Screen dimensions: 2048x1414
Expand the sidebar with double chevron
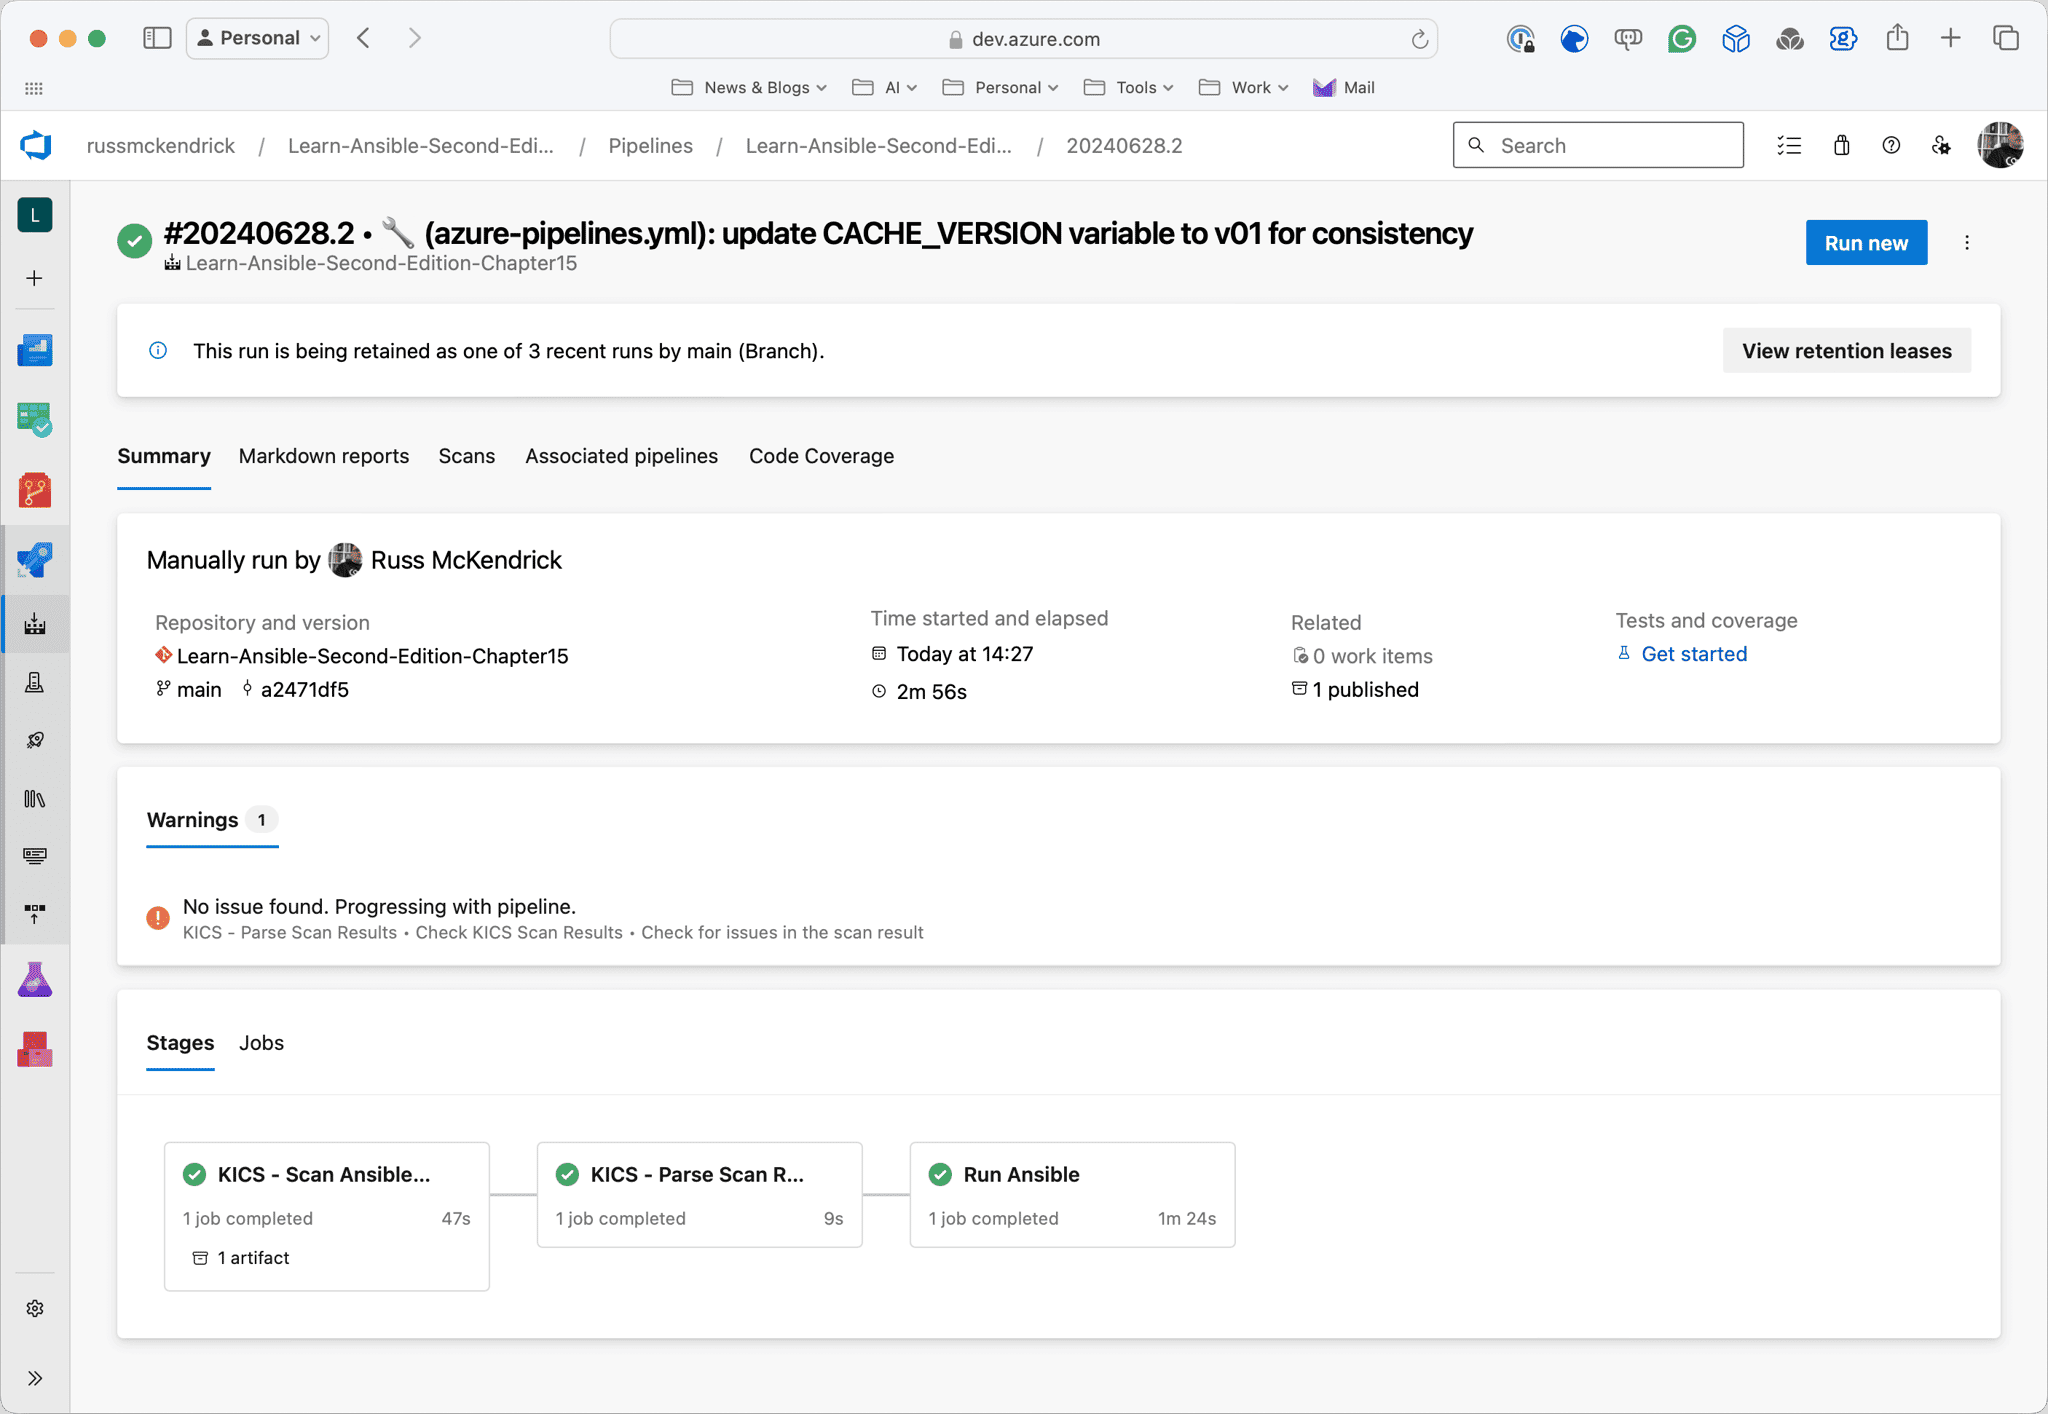tap(35, 1378)
